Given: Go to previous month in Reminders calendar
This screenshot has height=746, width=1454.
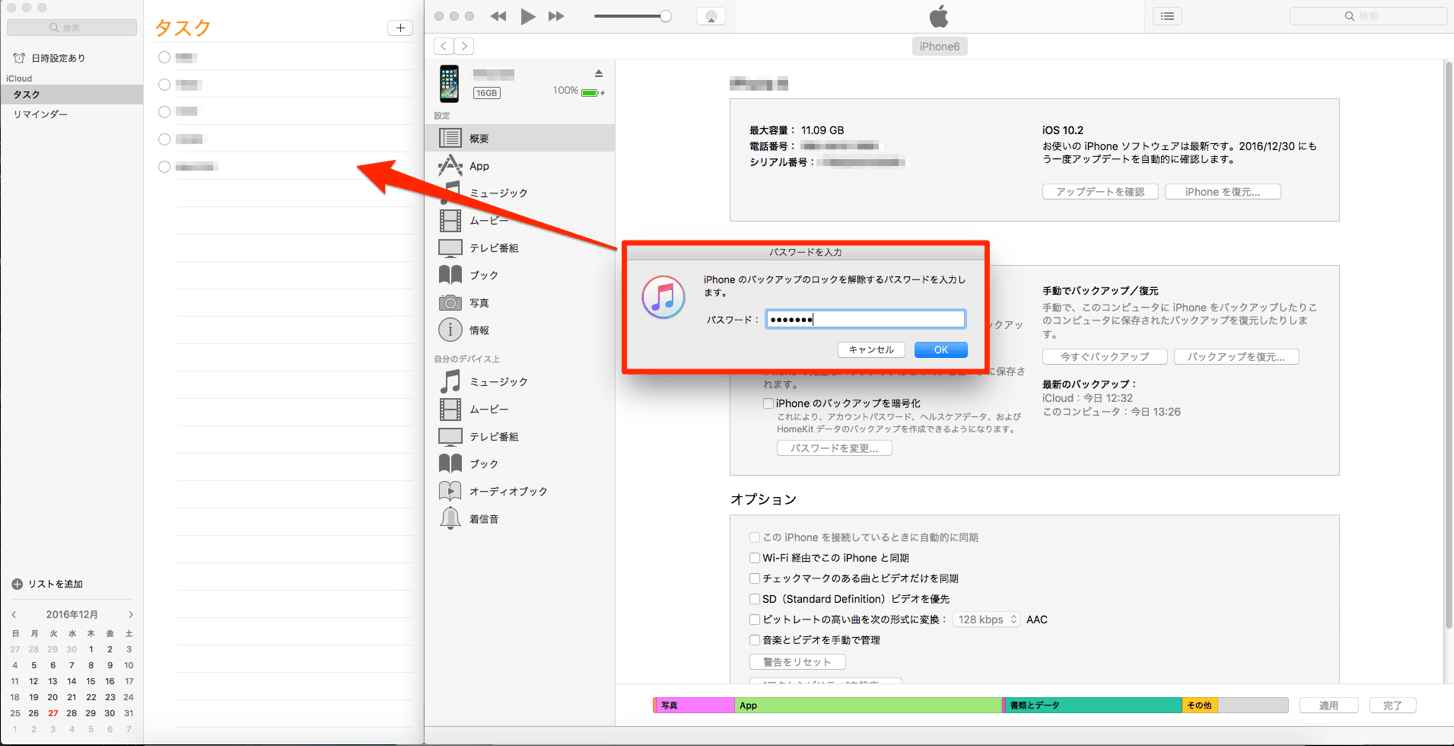Looking at the screenshot, I should coord(14,615).
